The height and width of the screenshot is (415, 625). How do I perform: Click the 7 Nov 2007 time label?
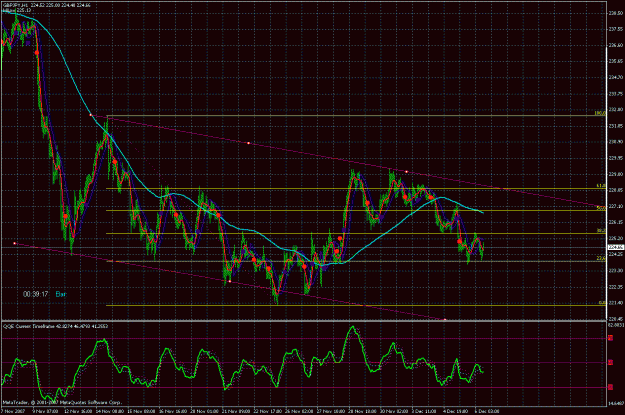pos(13,411)
